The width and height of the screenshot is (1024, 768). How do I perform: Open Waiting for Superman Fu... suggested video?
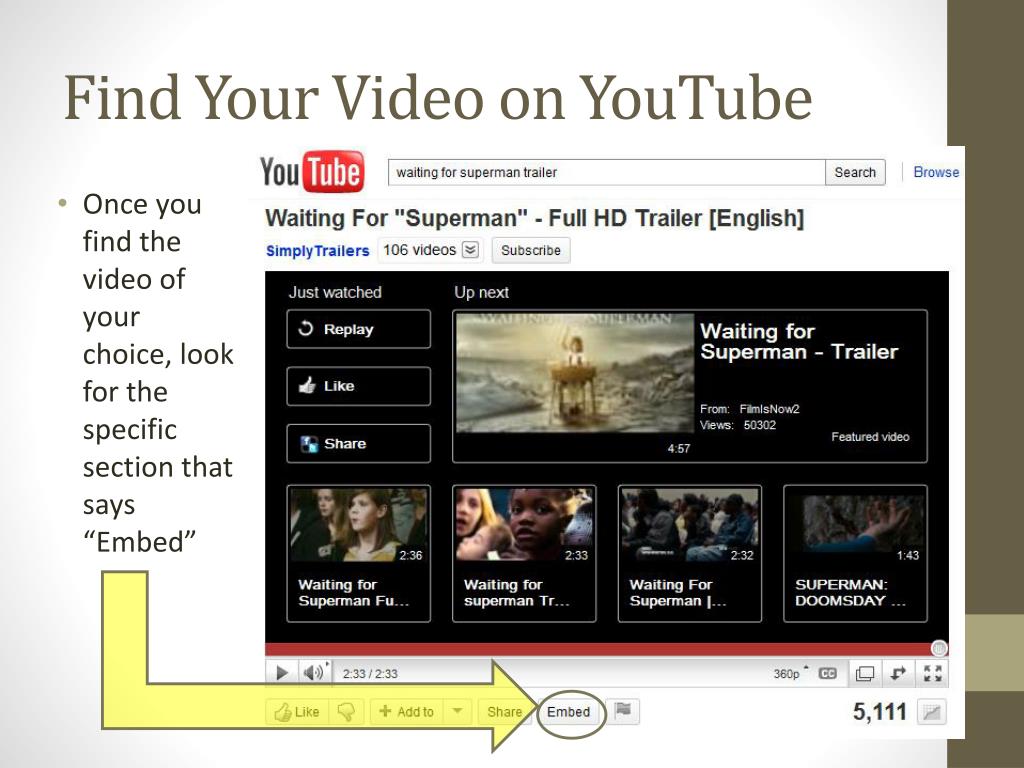tap(359, 553)
